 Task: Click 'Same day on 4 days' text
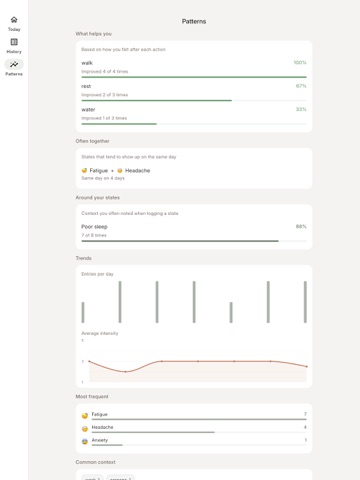tap(103, 178)
